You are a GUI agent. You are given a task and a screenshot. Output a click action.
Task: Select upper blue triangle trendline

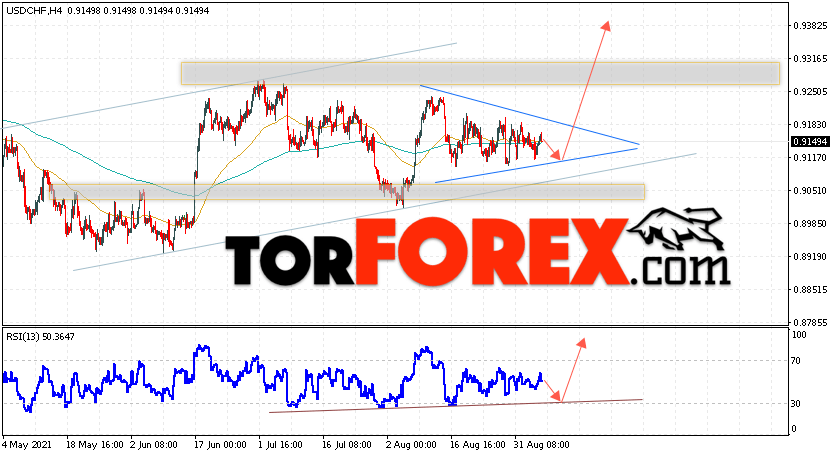529,115
